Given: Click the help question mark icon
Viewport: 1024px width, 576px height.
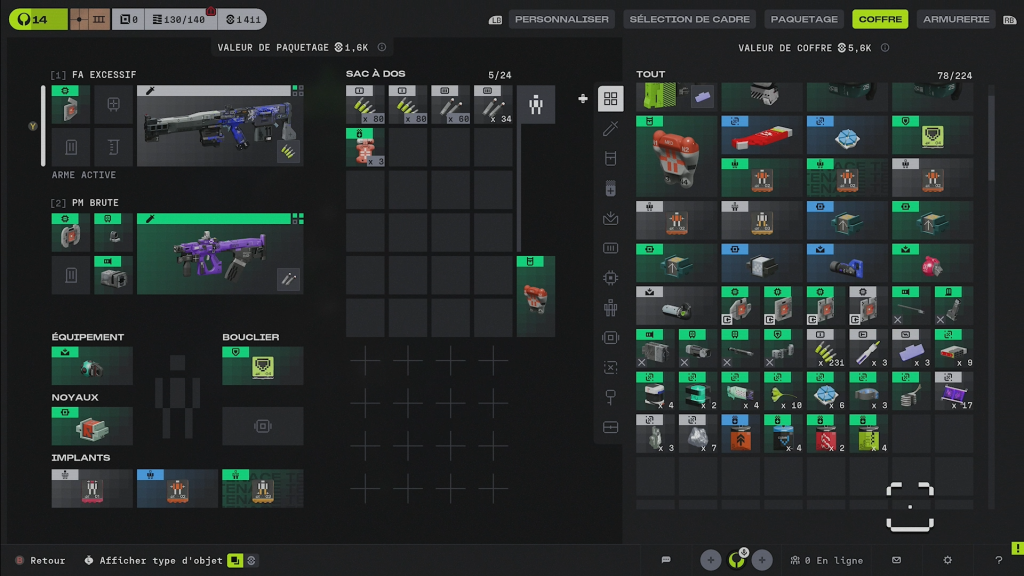Looking at the screenshot, I should pyautogui.click(x=998, y=560).
